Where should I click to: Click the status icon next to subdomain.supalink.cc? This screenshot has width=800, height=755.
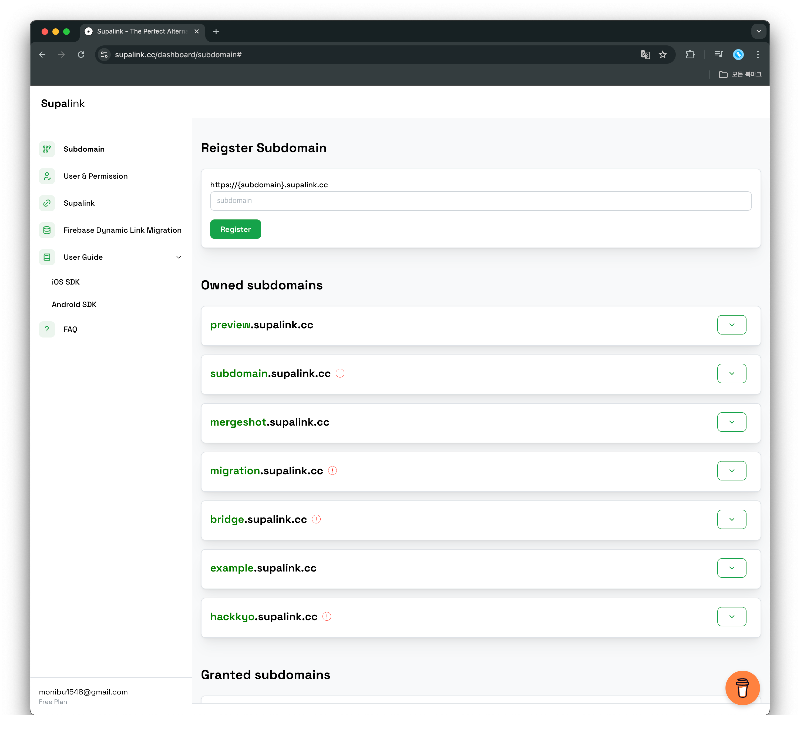click(x=340, y=373)
